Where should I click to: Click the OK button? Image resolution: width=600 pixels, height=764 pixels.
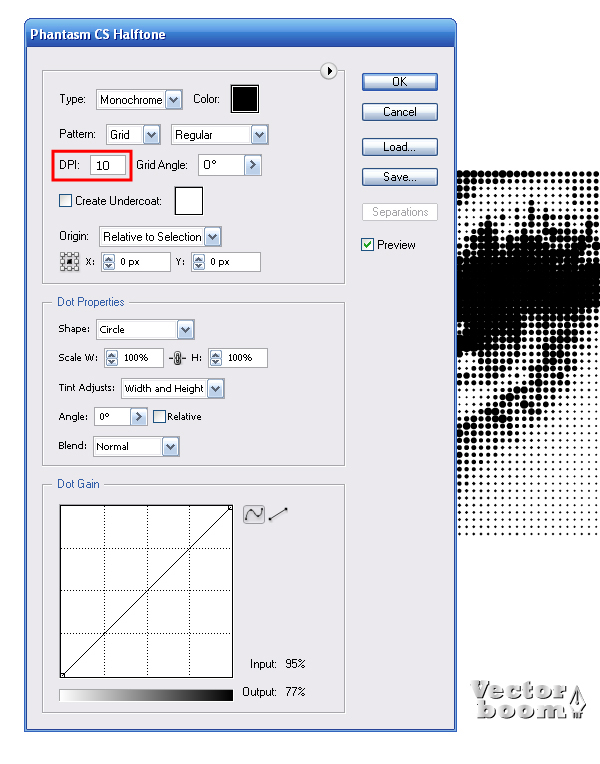(400, 82)
